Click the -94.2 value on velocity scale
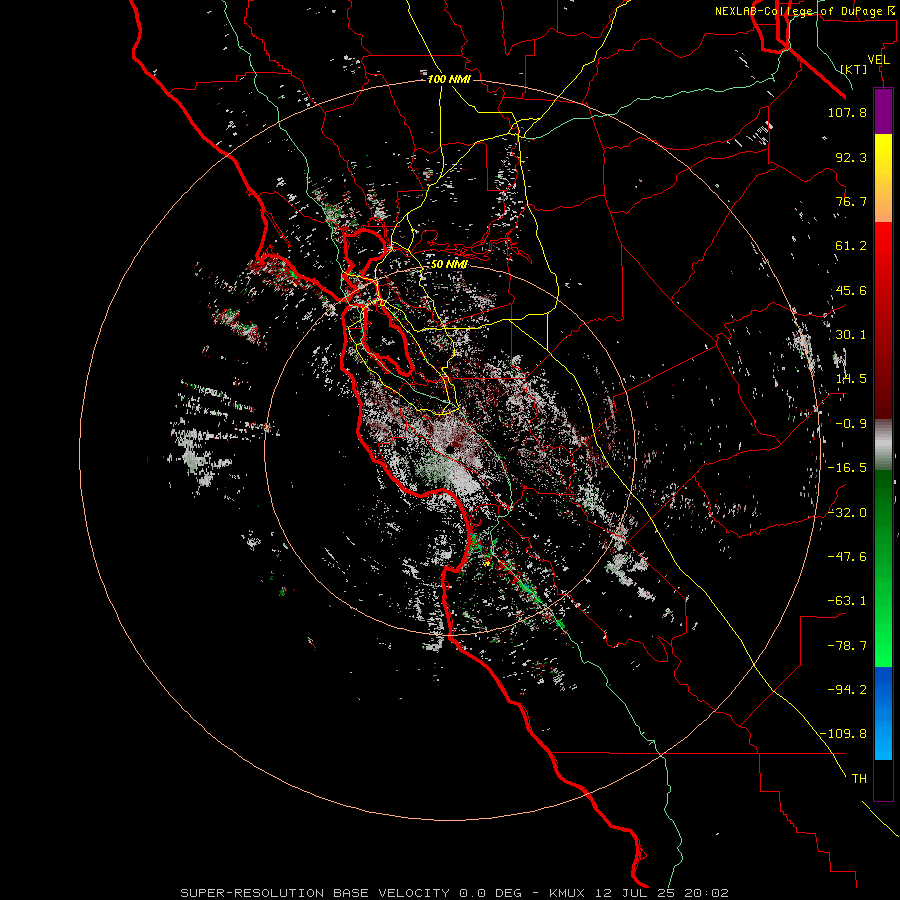Viewport: 900px width, 900px height. (847, 690)
